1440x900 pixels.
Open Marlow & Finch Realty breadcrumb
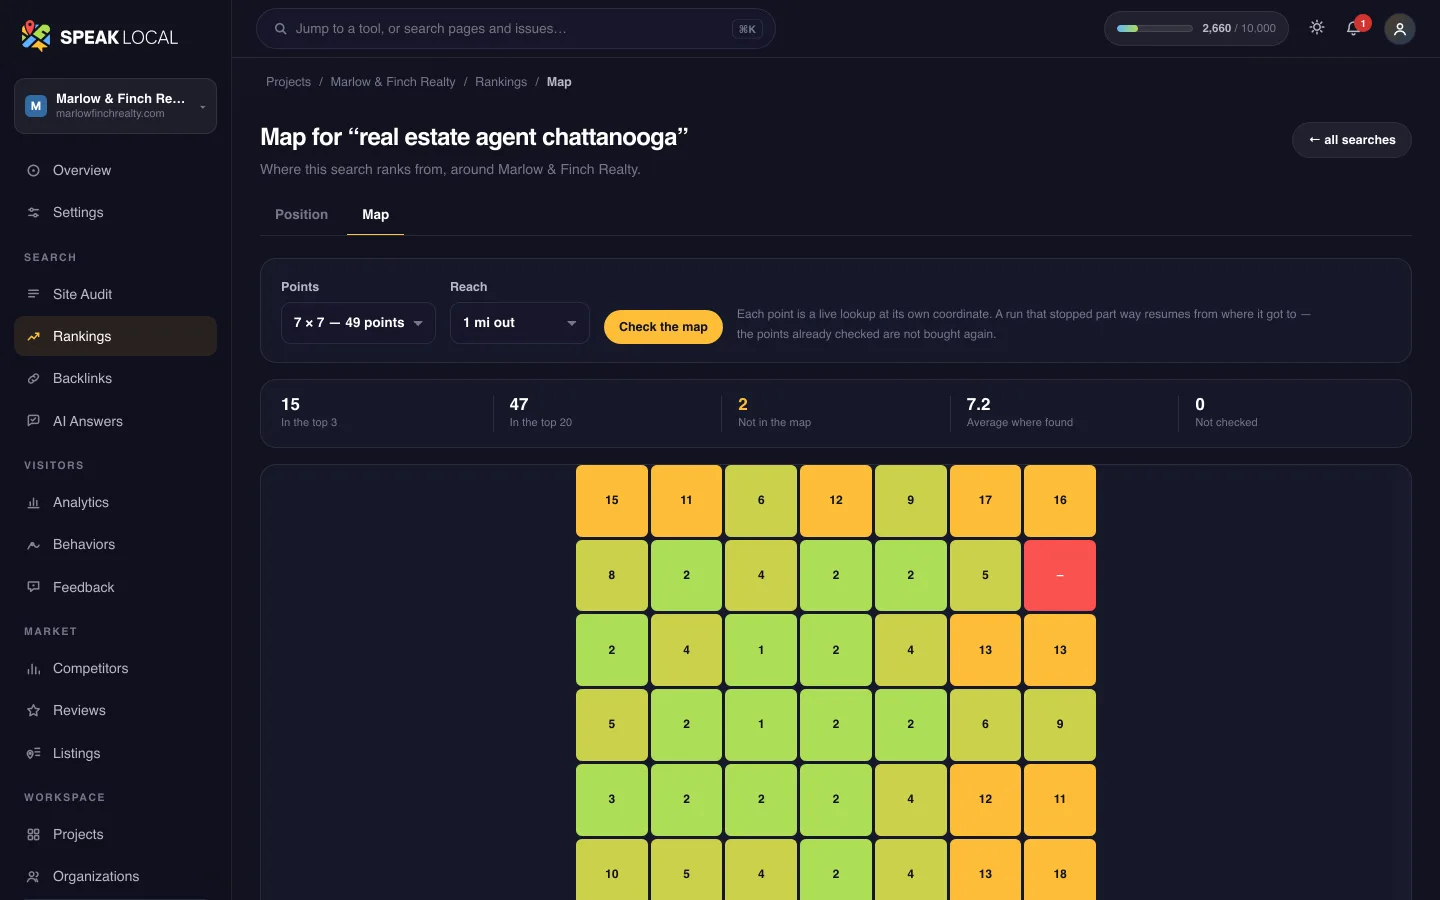(x=393, y=82)
